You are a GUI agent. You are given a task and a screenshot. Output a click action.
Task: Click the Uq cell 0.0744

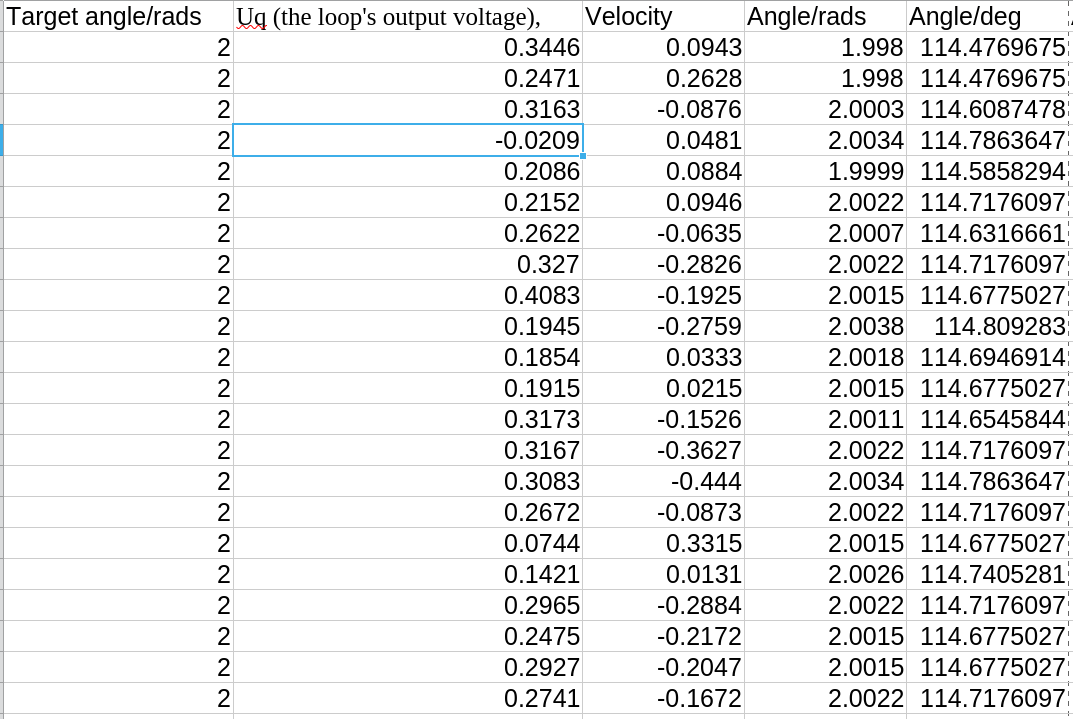point(408,543)
